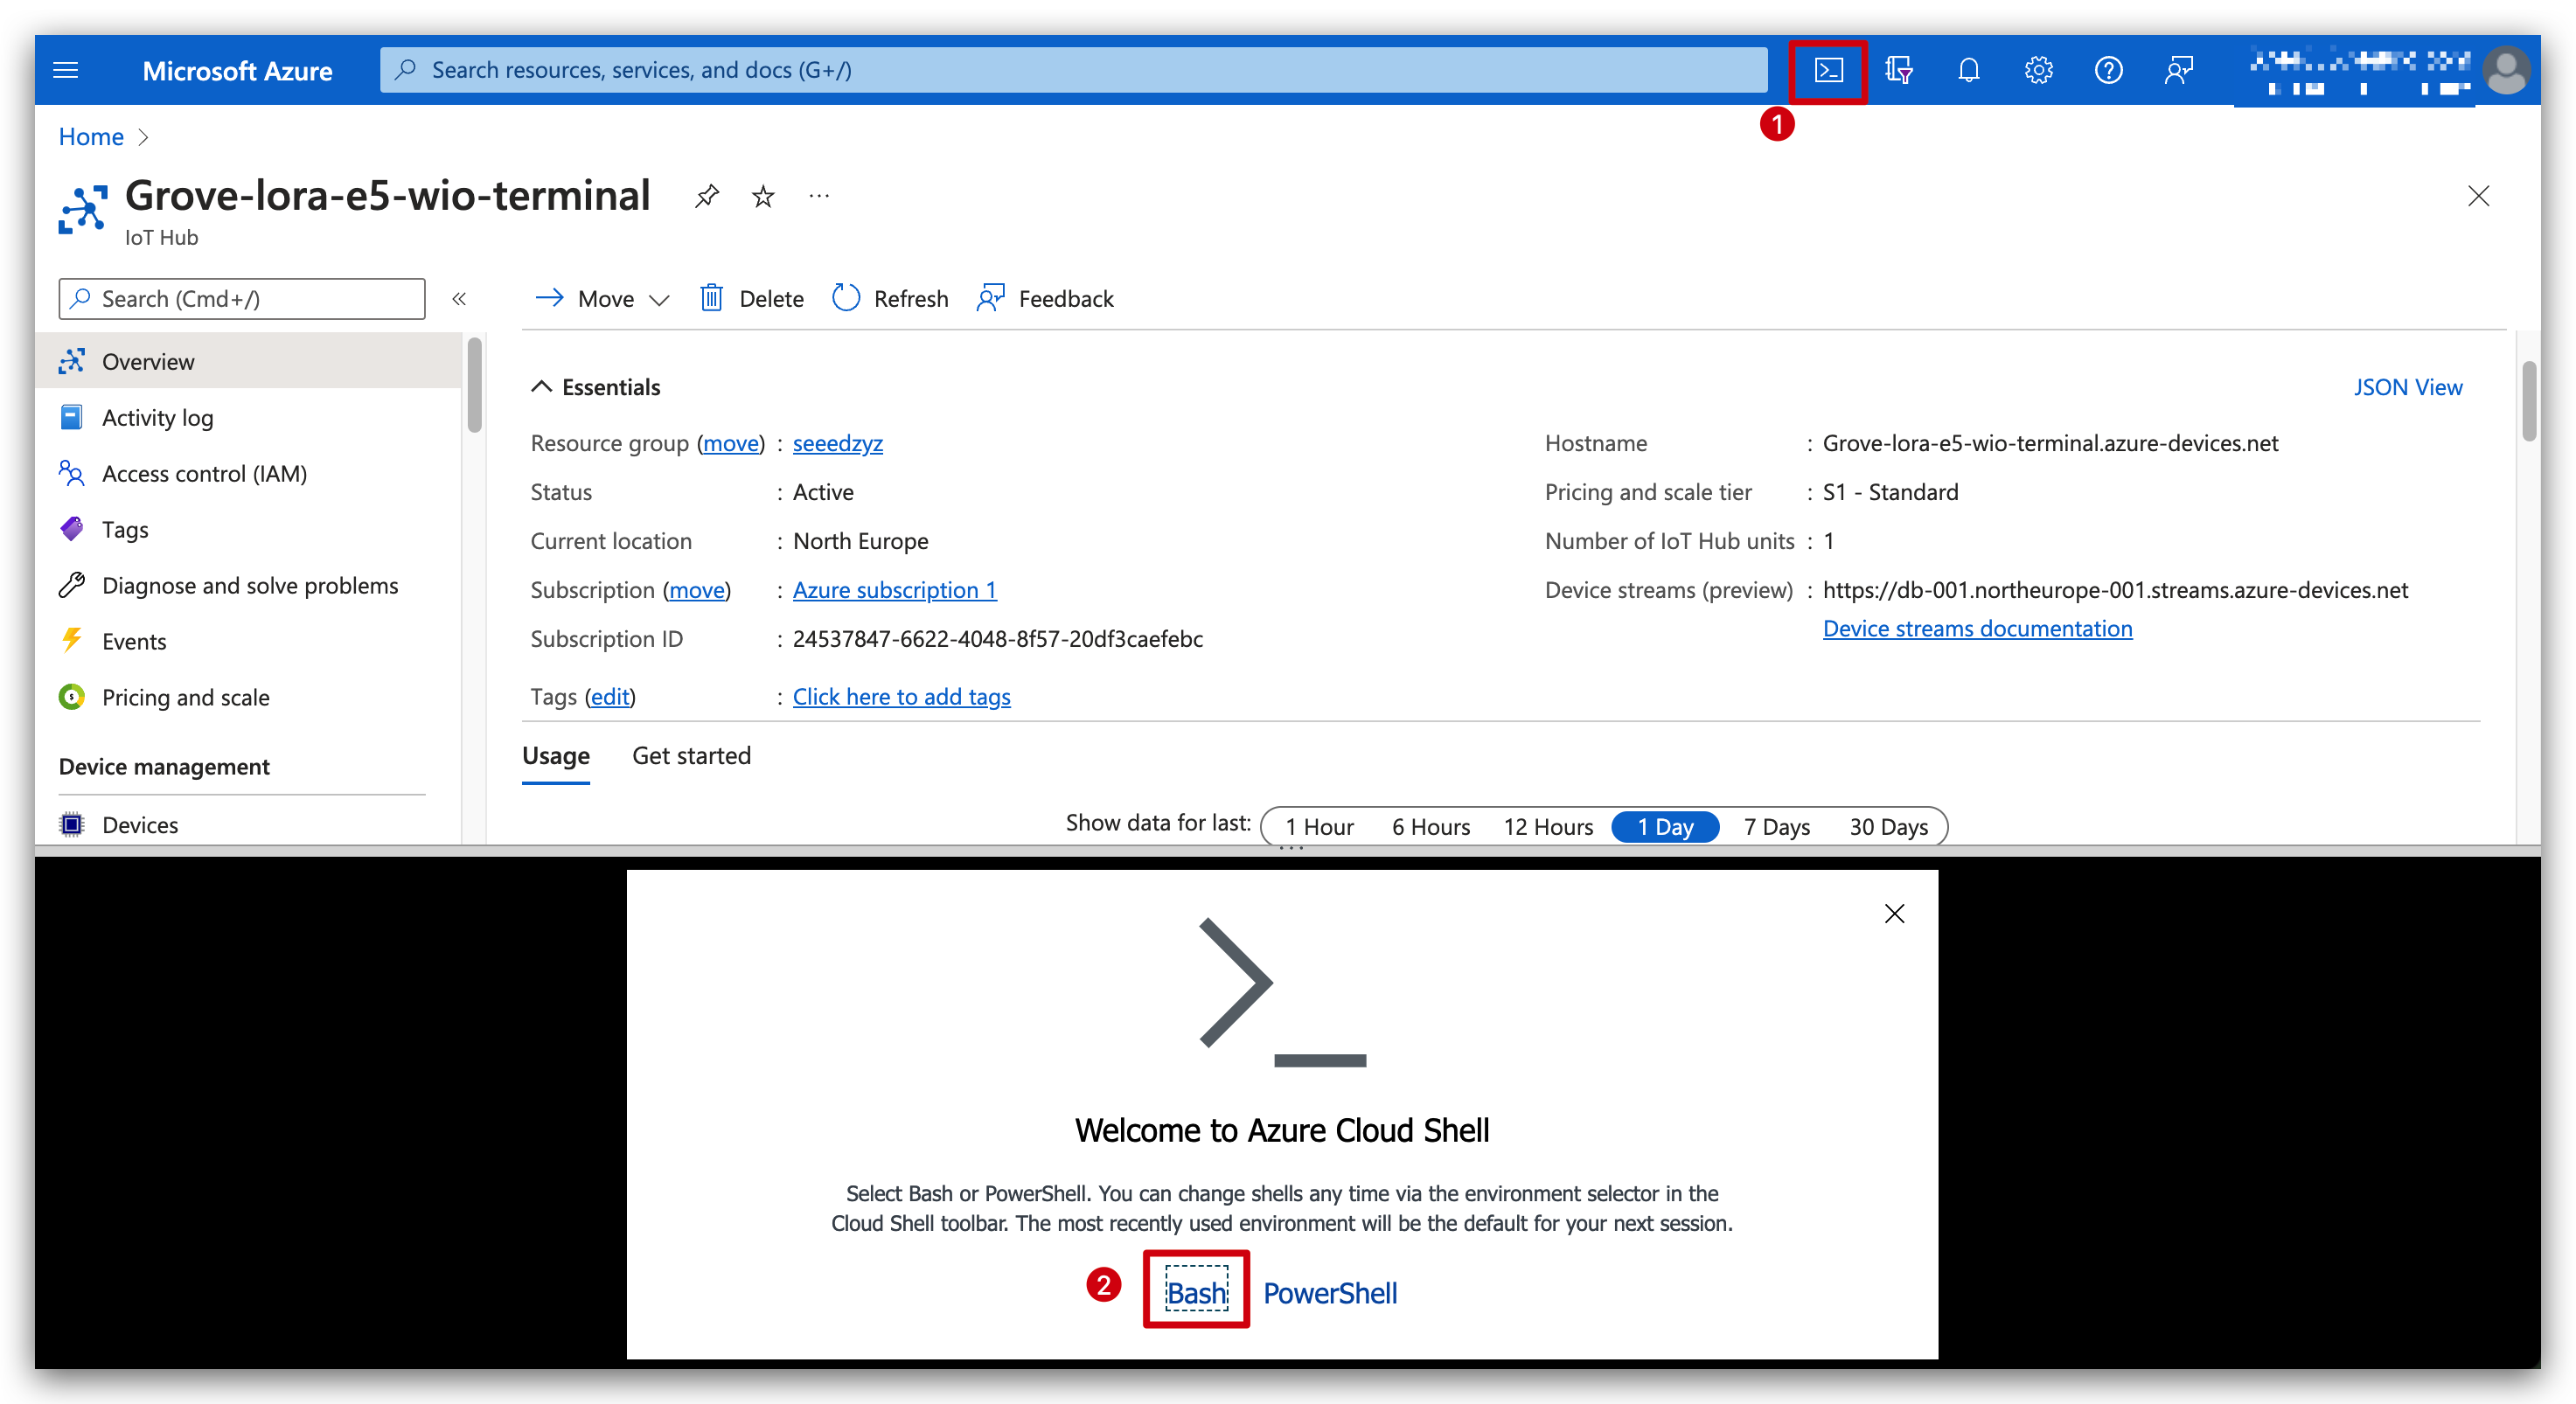Click the purple Tags icon
2576x1404 pixels.
(x=72, y=529)
